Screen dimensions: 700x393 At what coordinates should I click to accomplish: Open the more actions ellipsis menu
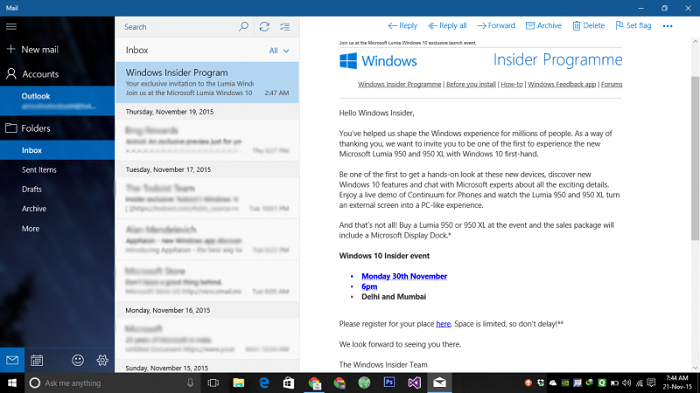tap(667, 26)
